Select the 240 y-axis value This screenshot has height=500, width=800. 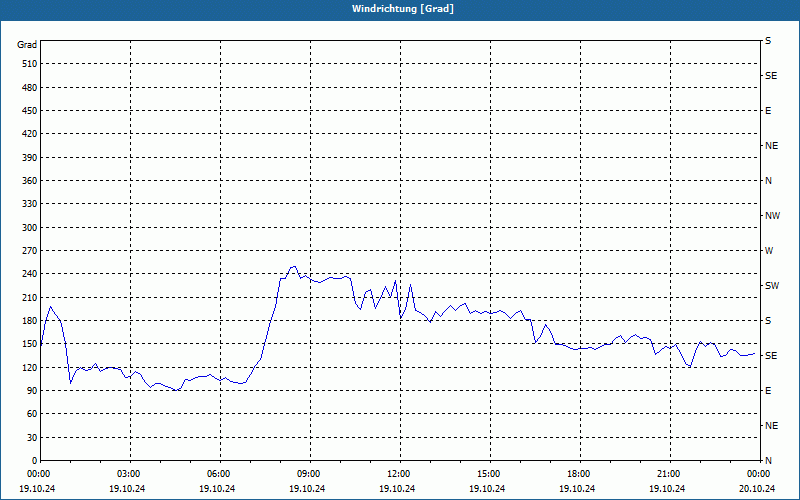(30, 274)
